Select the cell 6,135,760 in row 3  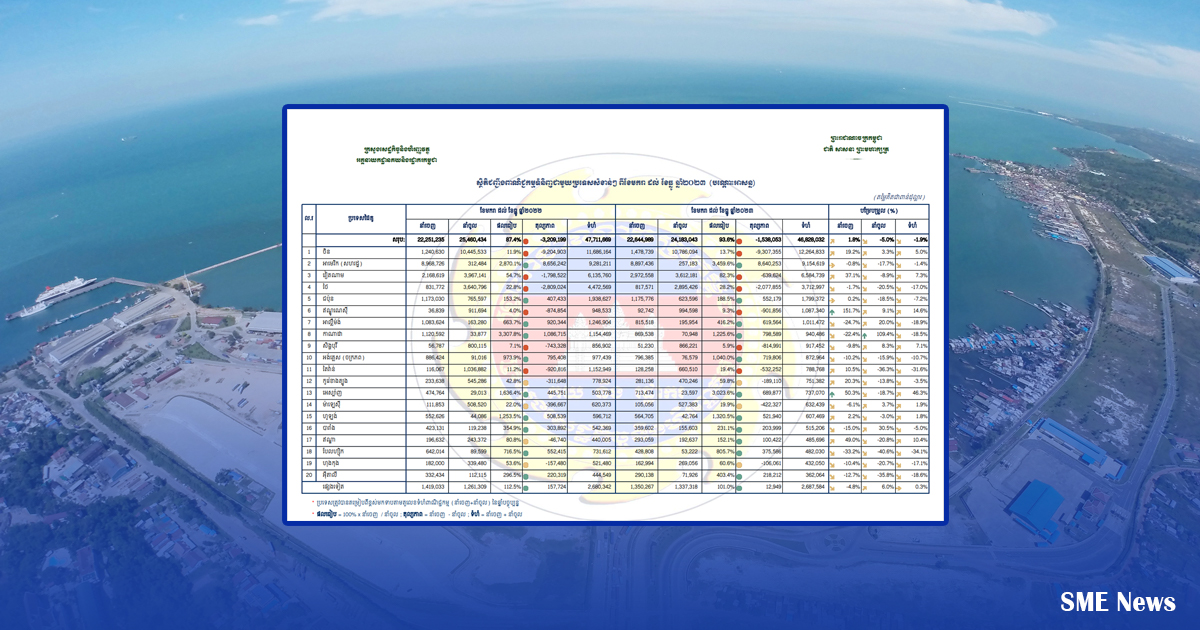(x=593, y=276)
